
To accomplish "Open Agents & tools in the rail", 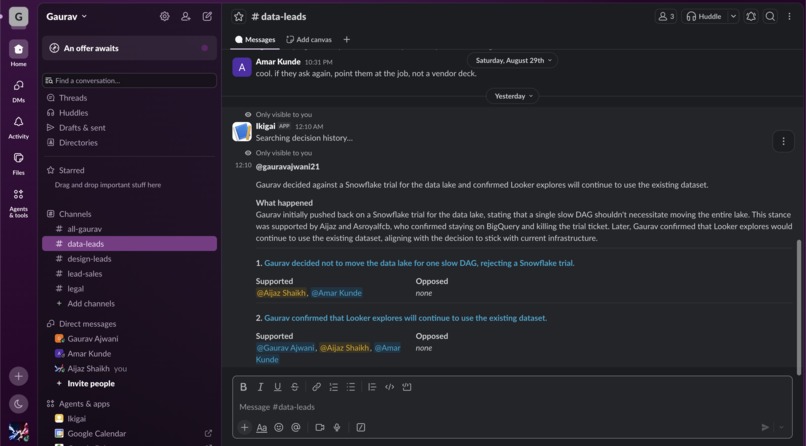I will (18, 202).
